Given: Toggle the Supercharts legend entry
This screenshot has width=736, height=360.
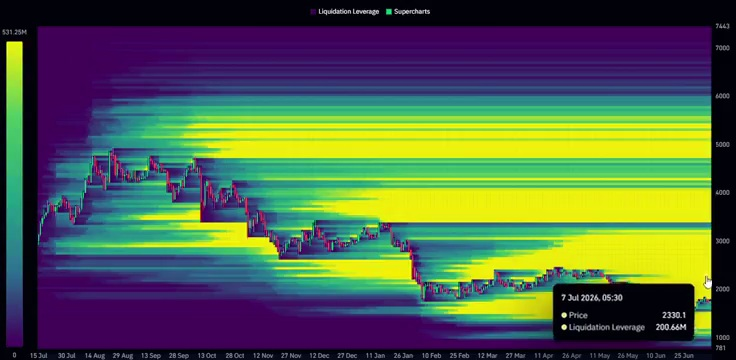Looking at the screenshot, I should click(x=407, y=12).
